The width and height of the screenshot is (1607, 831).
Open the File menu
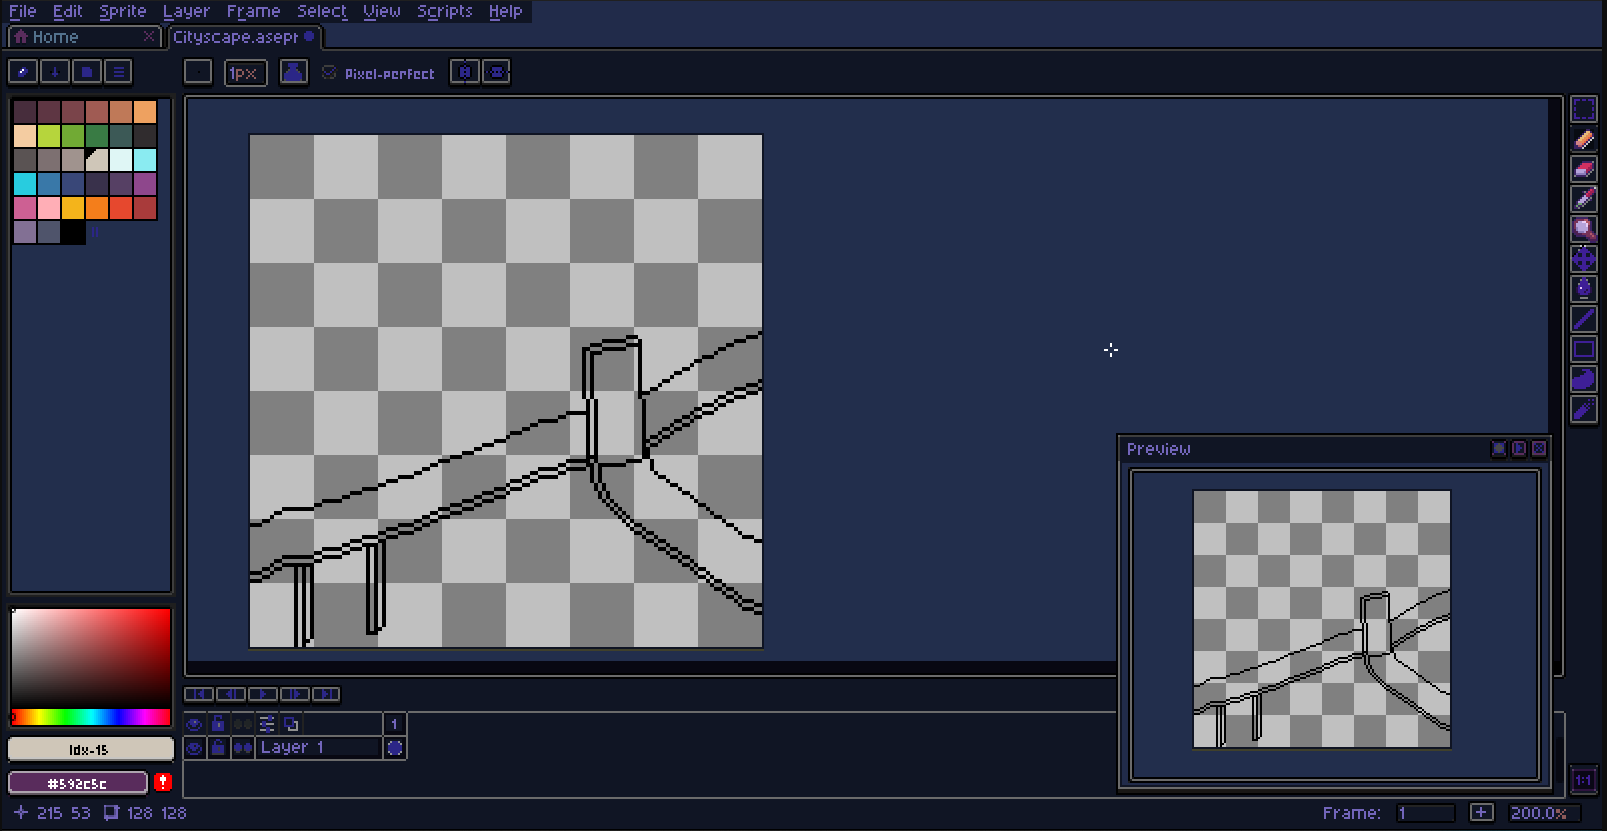tap(23, 11)
